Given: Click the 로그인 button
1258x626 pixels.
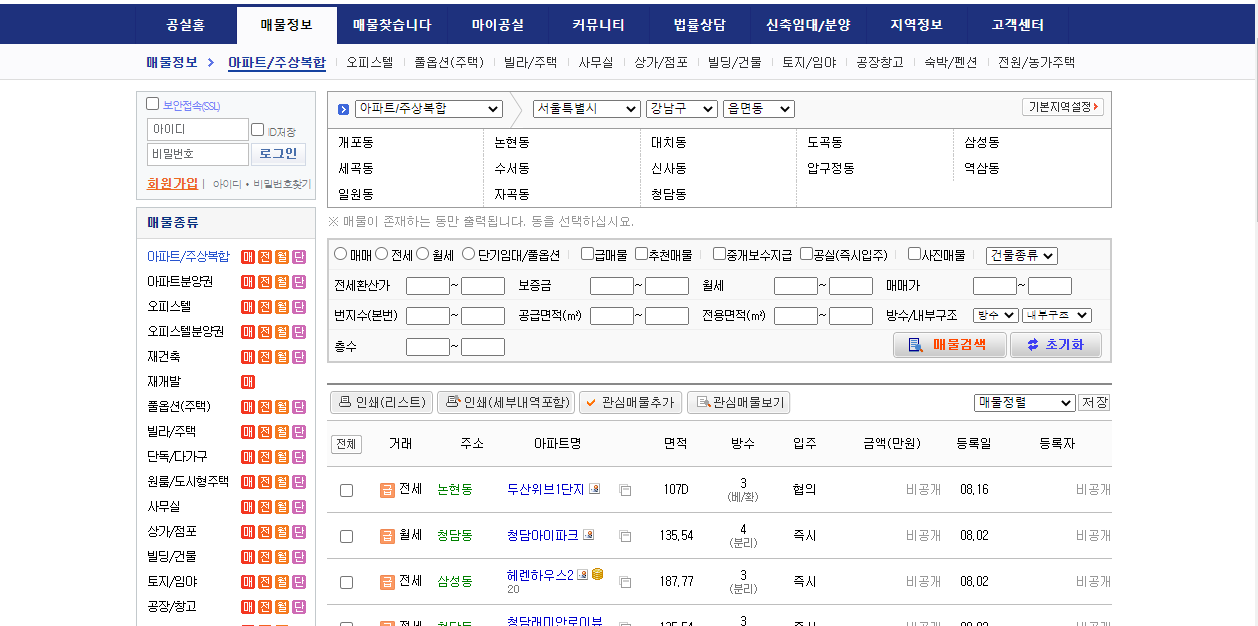Looking at the screenshot, I should point(278,154).
